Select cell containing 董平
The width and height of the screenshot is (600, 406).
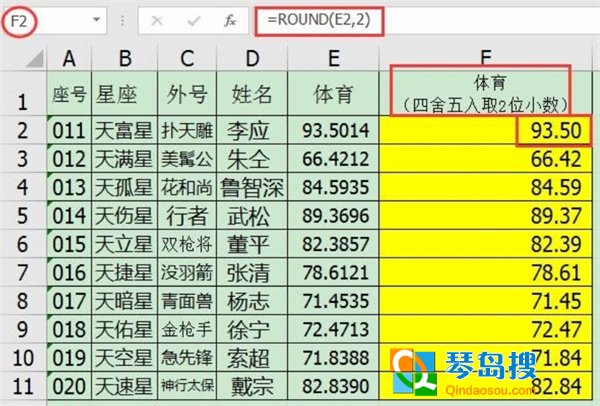pyautogui.click(x=252, y=244)
